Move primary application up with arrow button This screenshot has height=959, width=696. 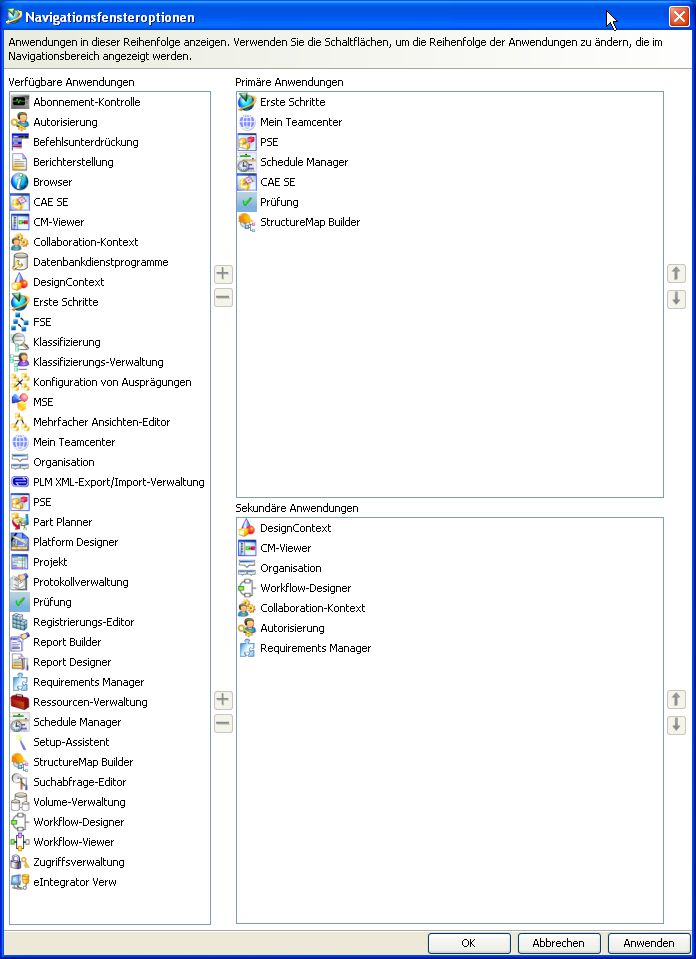(x=676, y=273)
